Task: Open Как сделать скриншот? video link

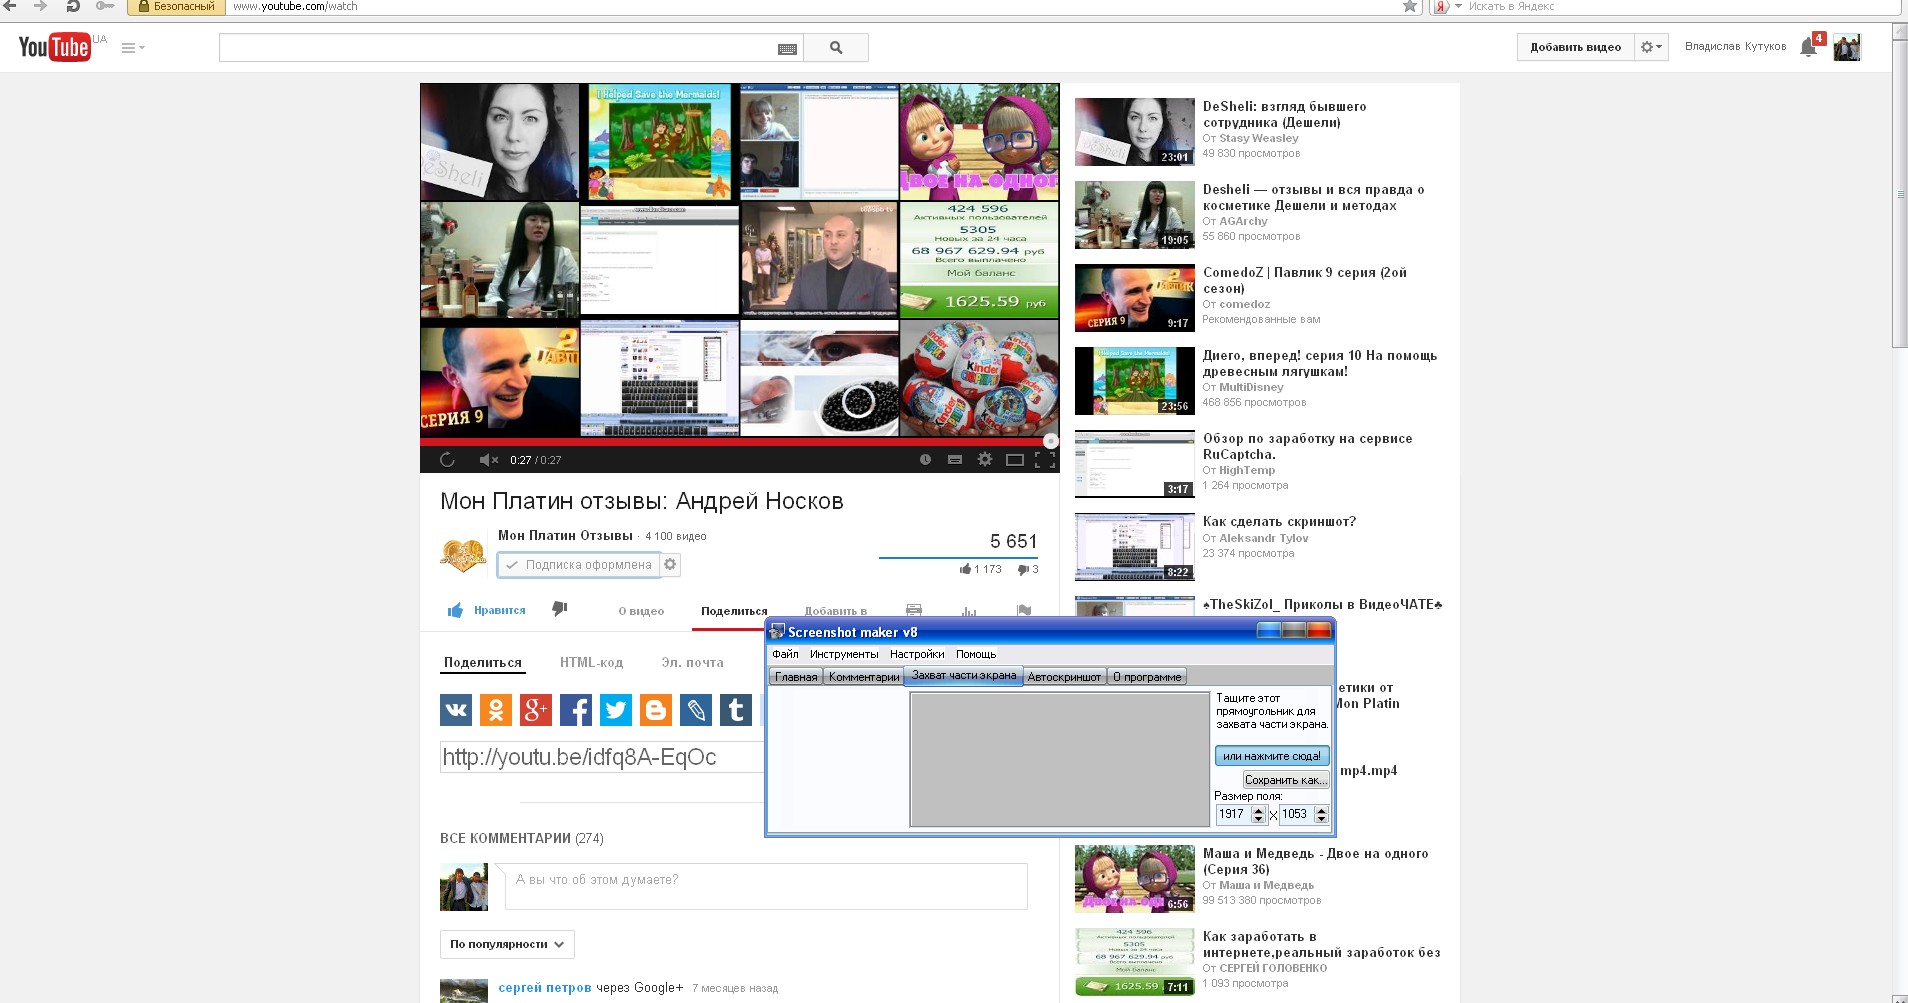Action: pyautogui.click(x=1279, y=521)
